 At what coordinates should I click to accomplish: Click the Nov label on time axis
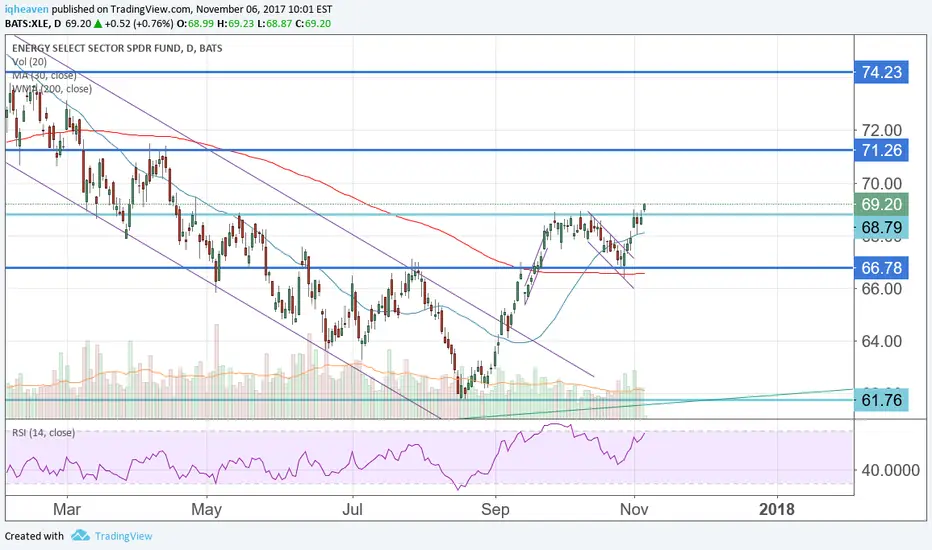click(x=634, y=510)
